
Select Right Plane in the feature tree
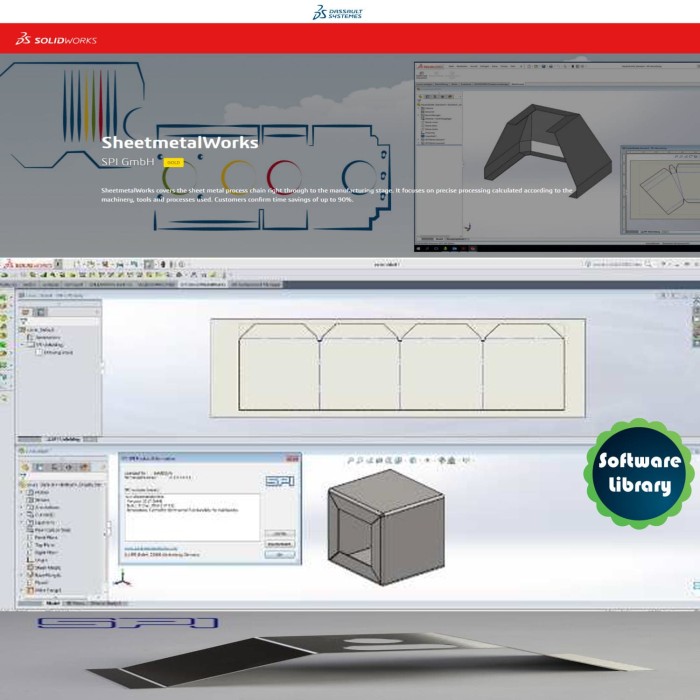pos(42,553)
